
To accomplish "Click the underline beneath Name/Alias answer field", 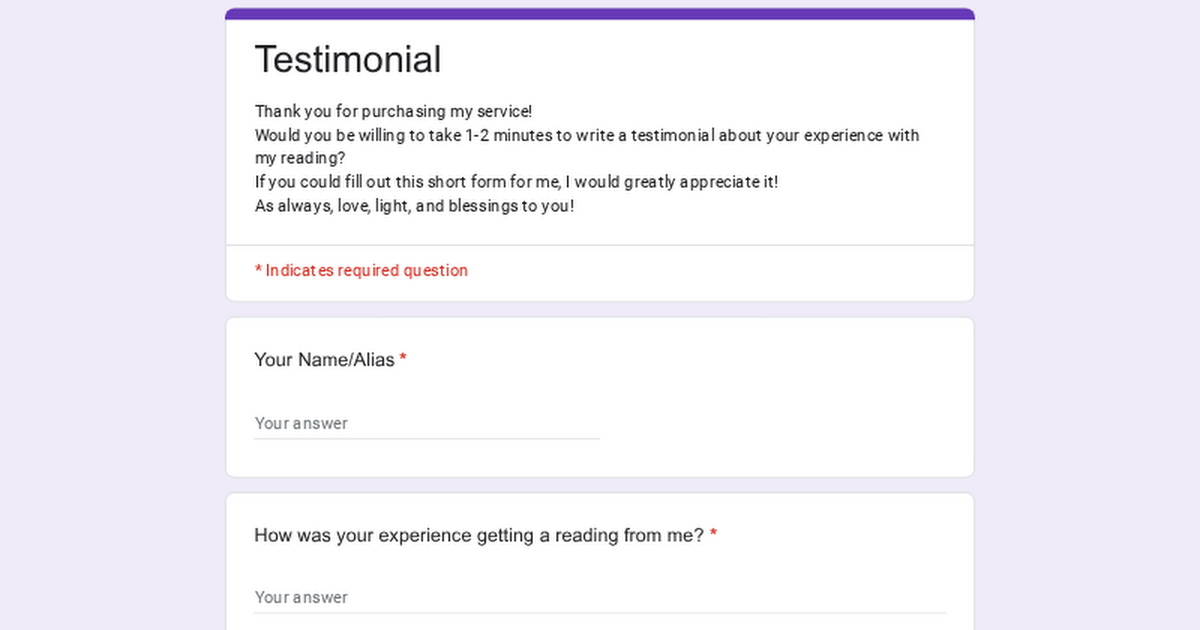I will coord(426,439).
